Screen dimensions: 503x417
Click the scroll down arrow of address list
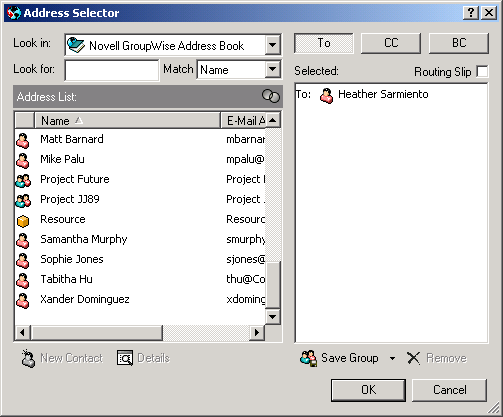coord(273,317)
